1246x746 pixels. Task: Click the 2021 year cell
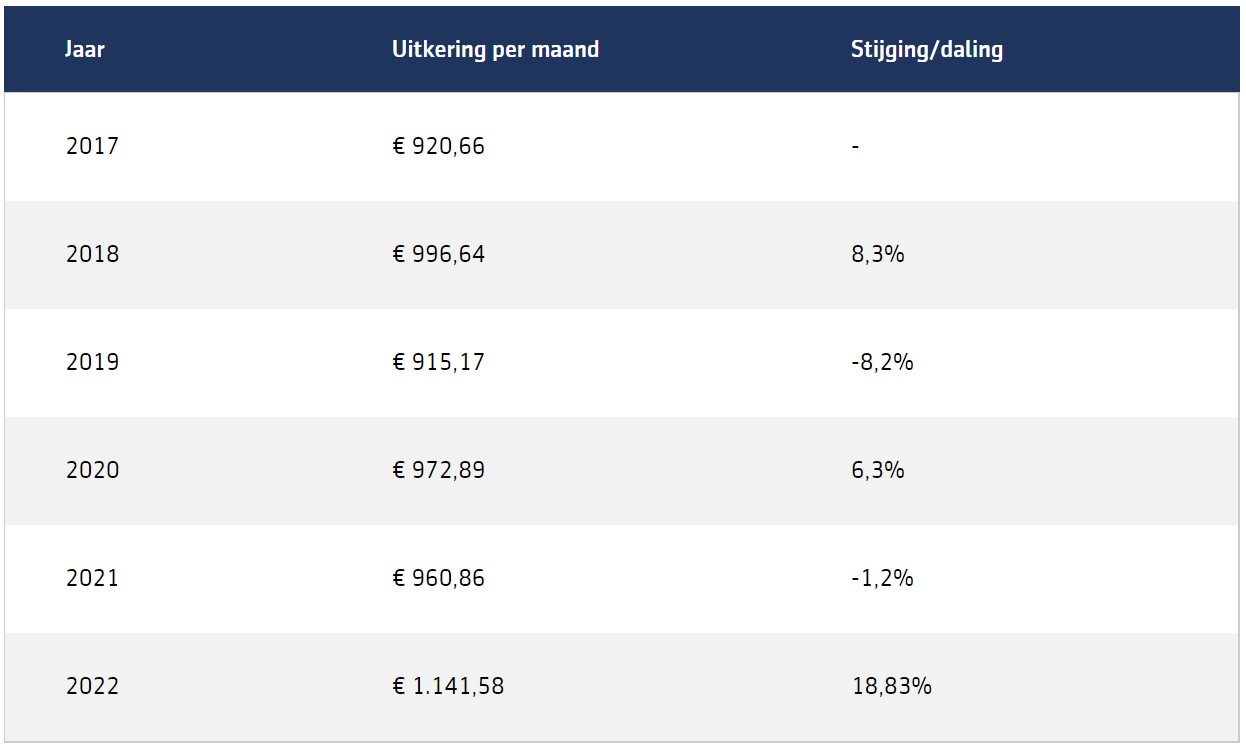92,578
